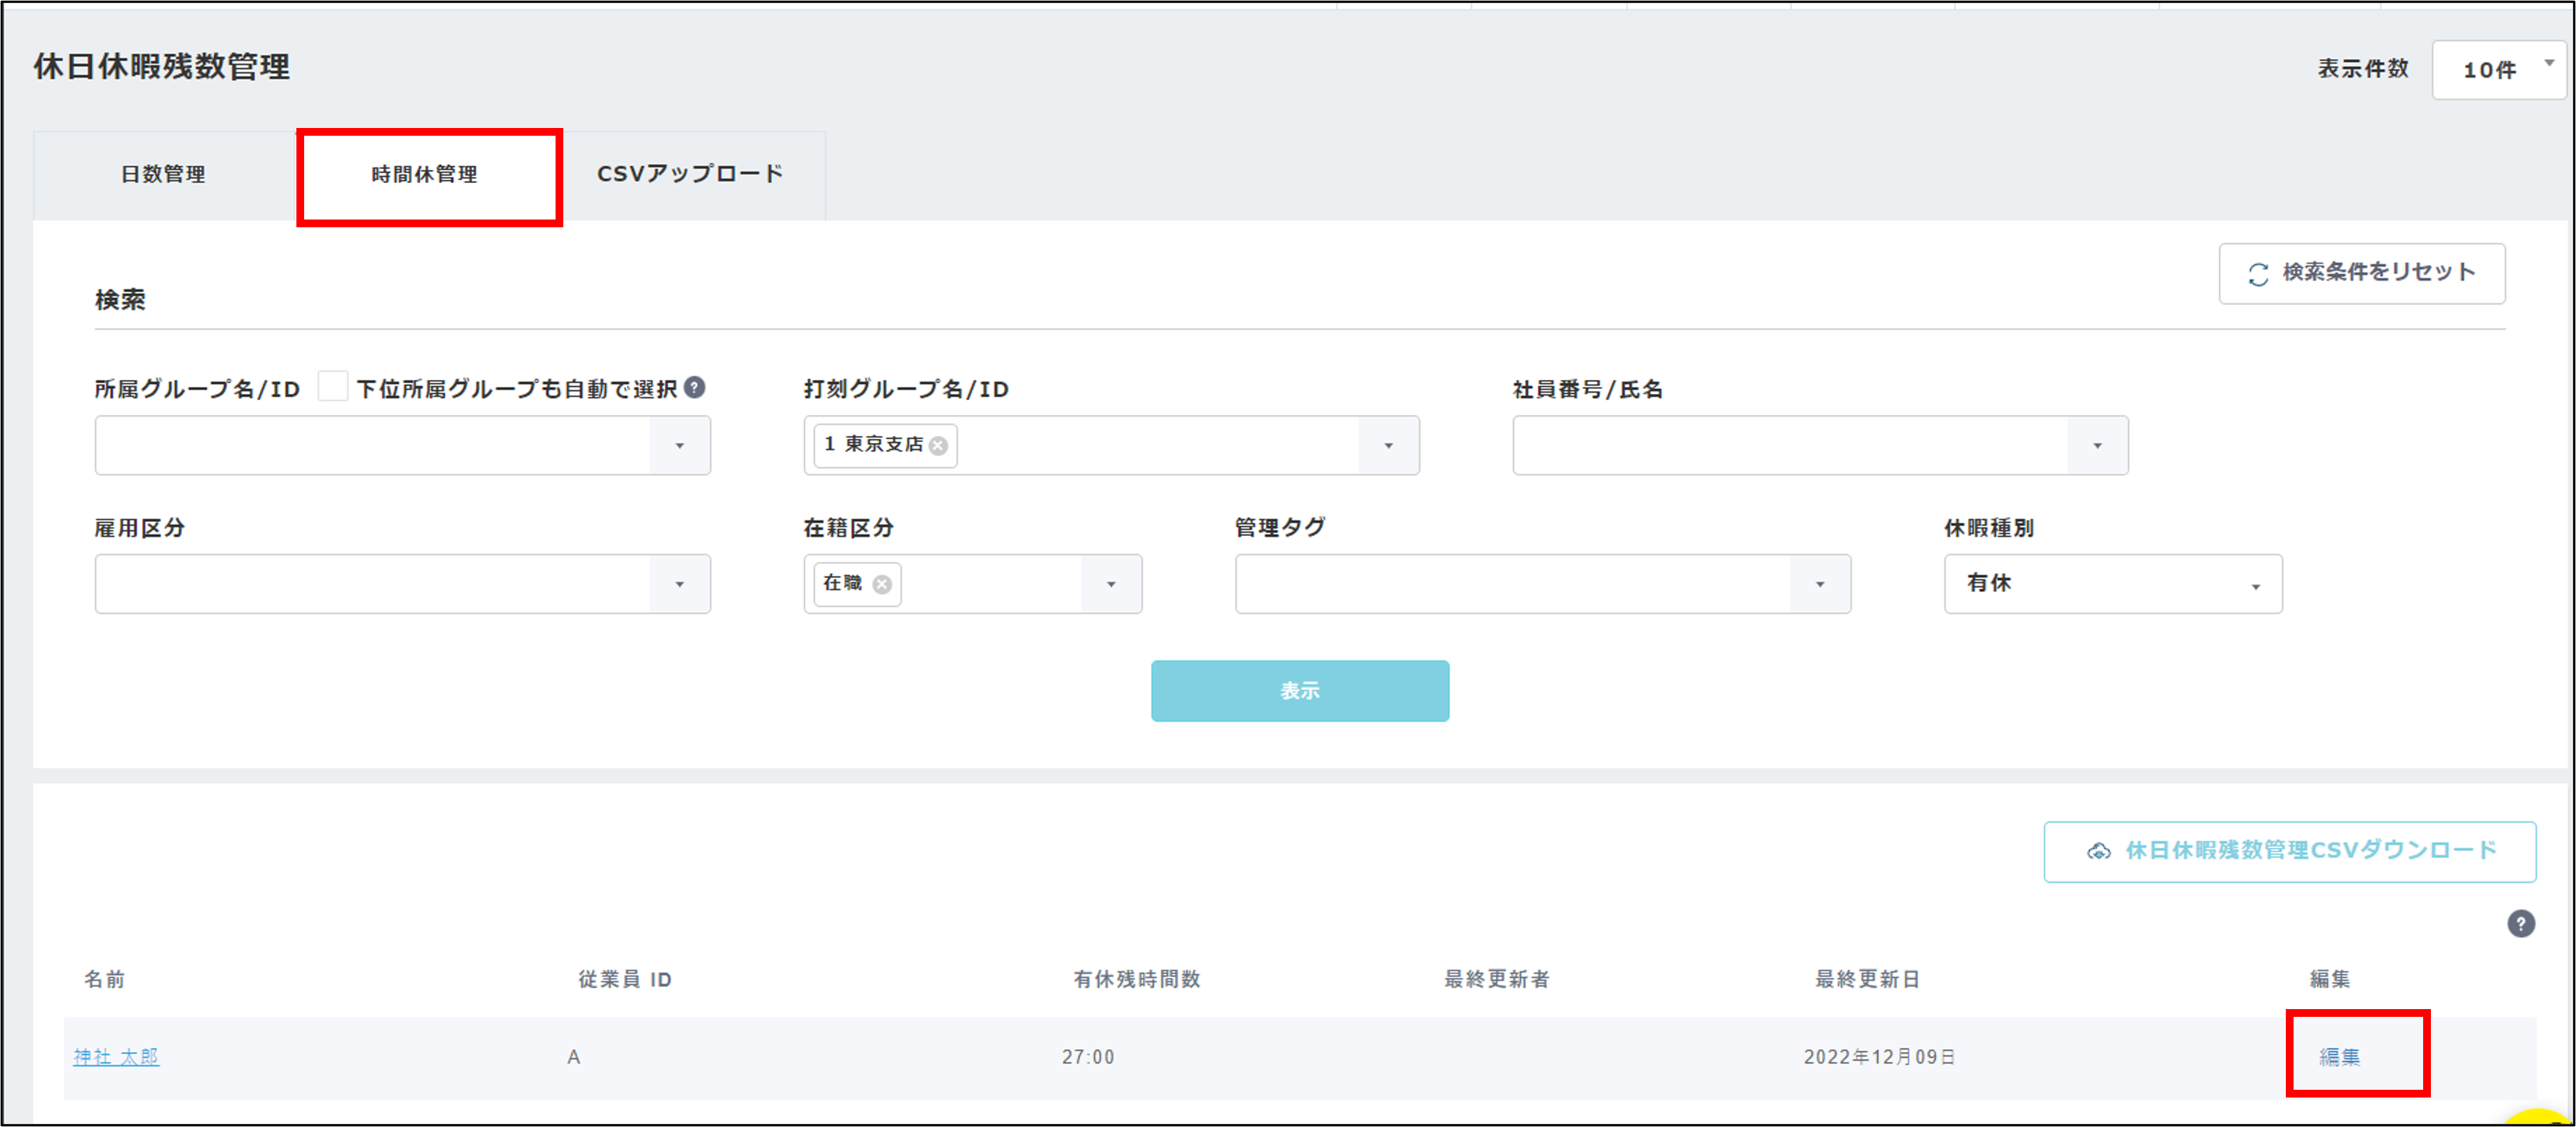Remove the 東京支店 tag chip

(938, 446)
